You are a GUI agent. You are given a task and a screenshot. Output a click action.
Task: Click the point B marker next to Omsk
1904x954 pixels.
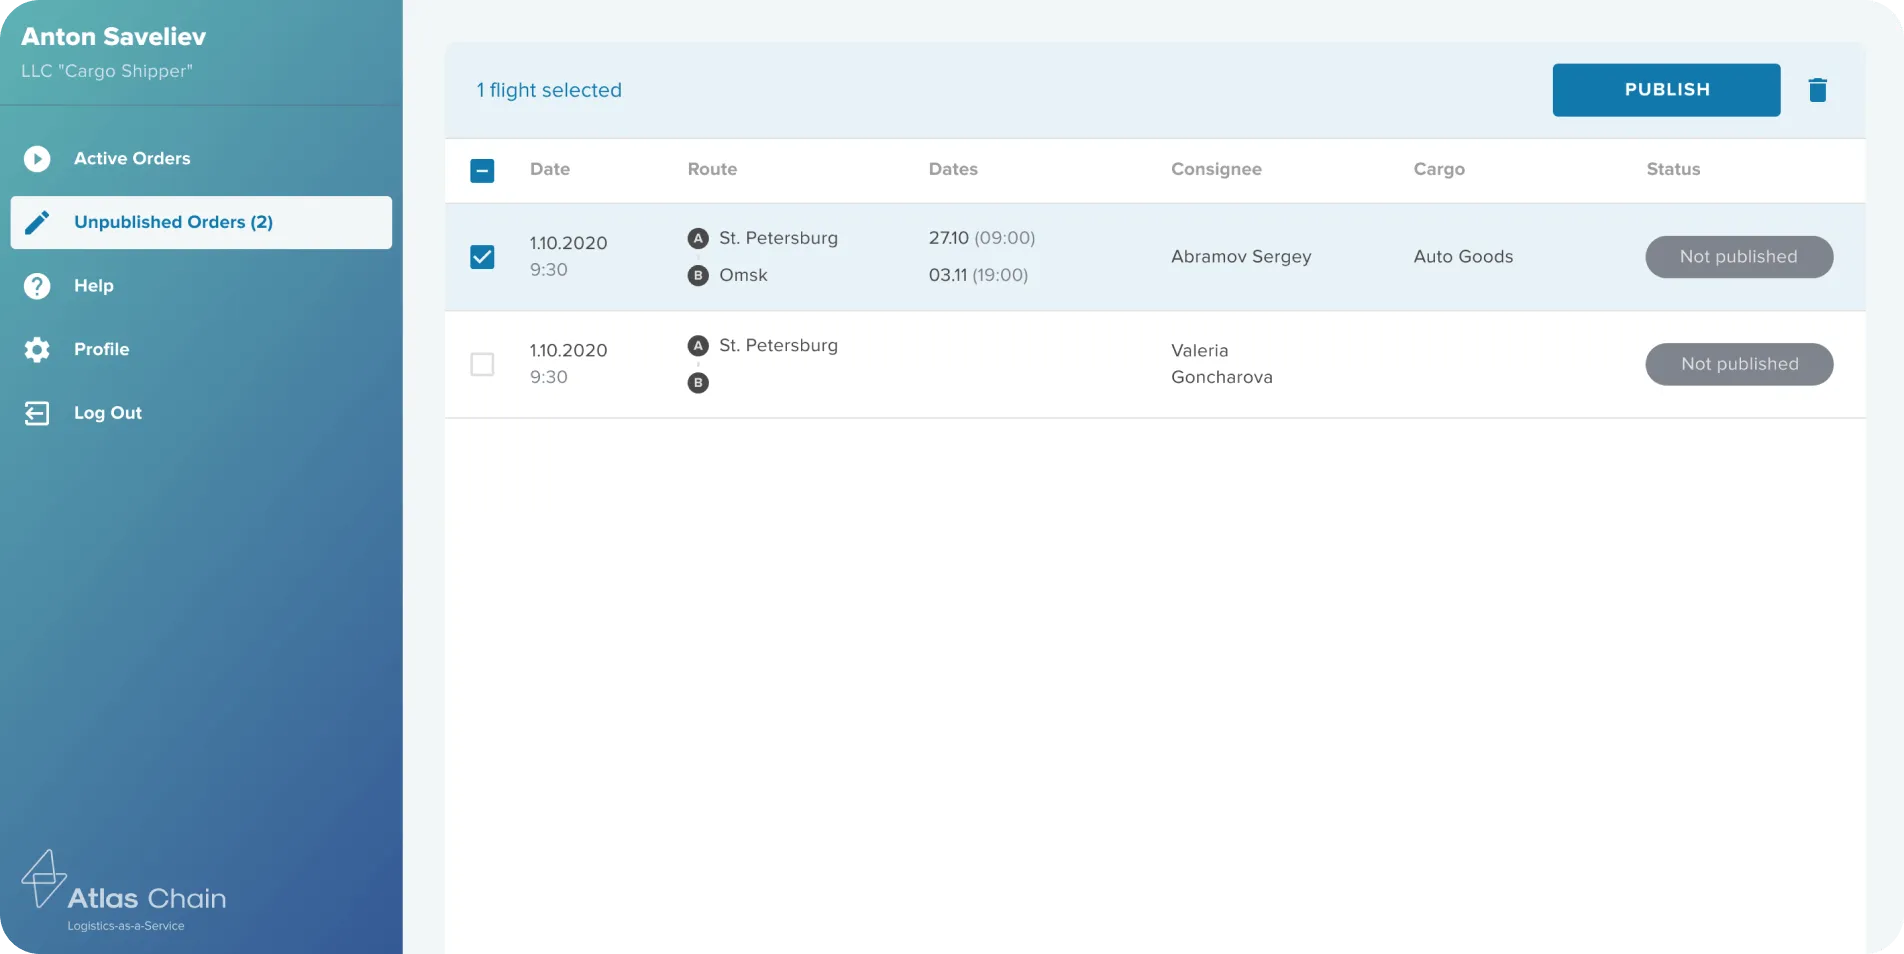tap(698, 275)
